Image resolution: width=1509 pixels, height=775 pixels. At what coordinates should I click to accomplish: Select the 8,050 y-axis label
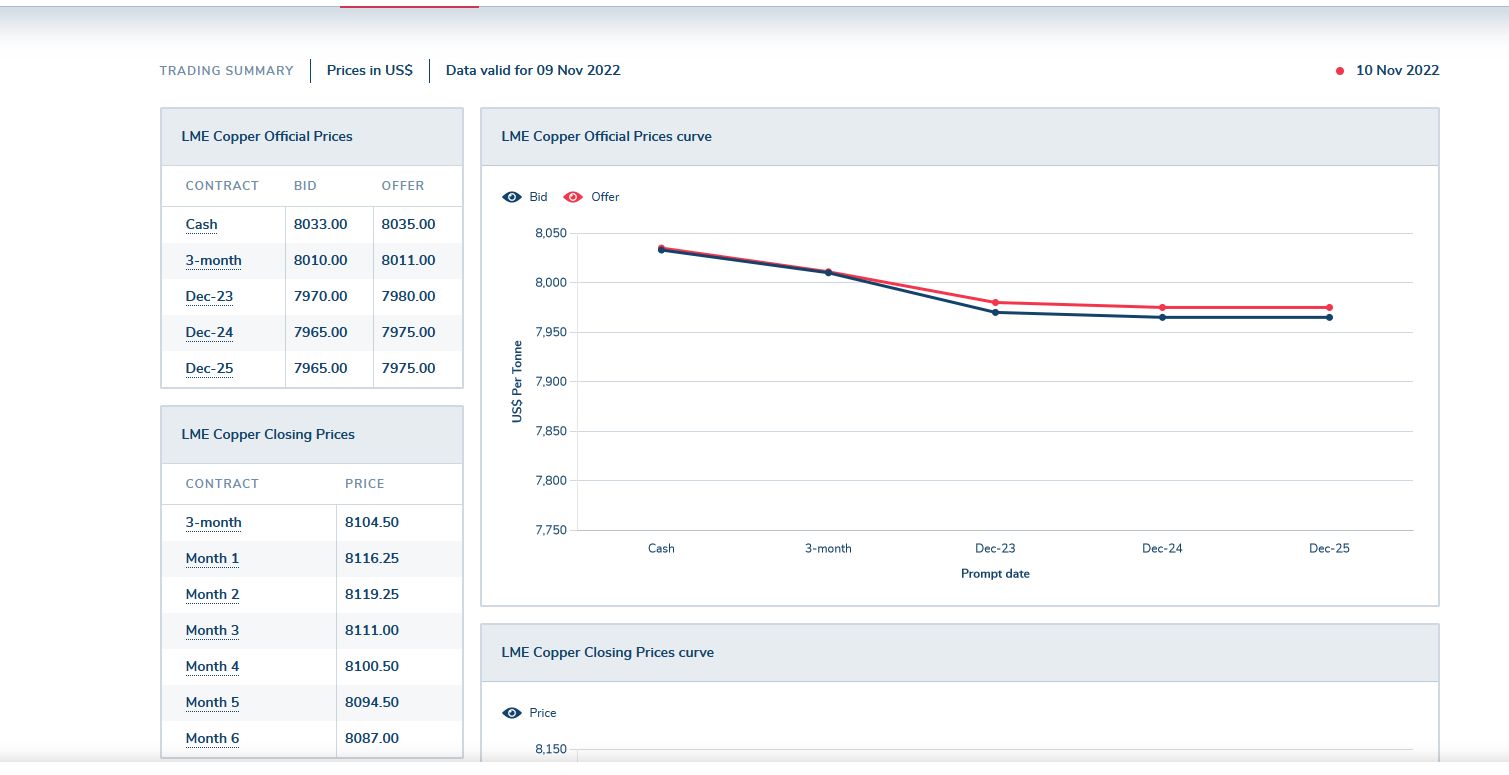coord(551,234)
